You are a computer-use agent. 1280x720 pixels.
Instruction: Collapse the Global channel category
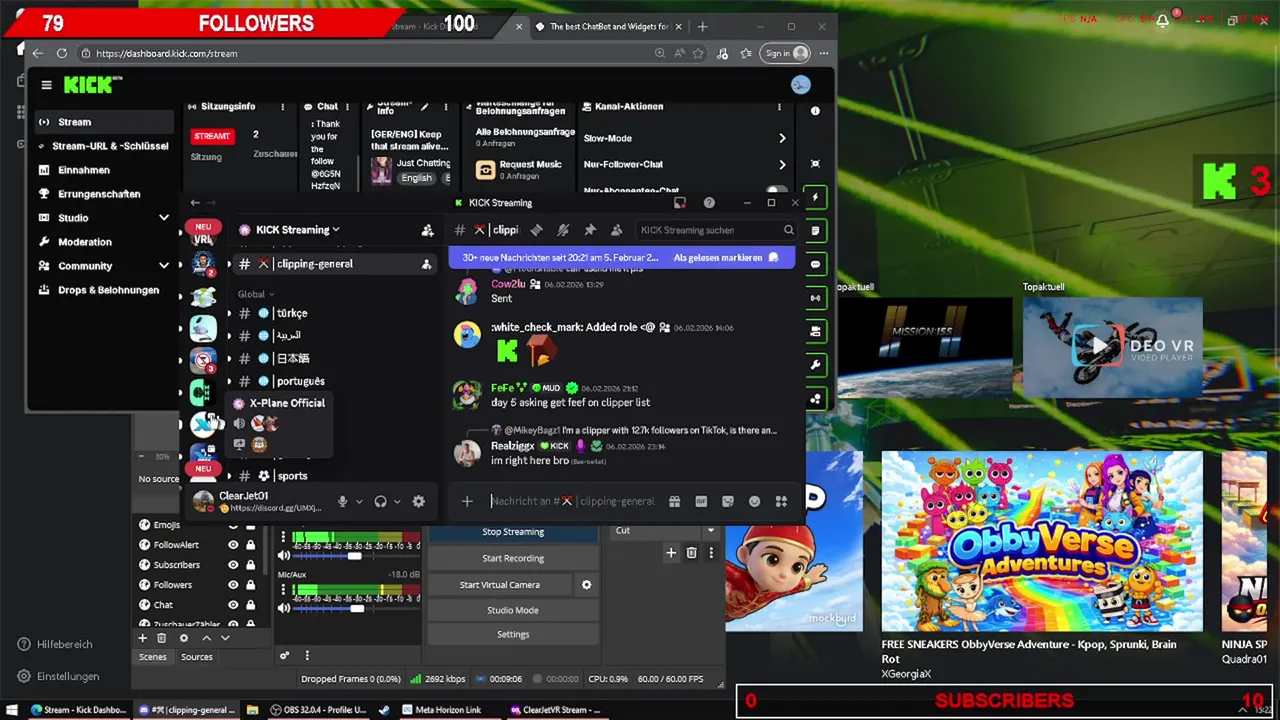point(258,294)
